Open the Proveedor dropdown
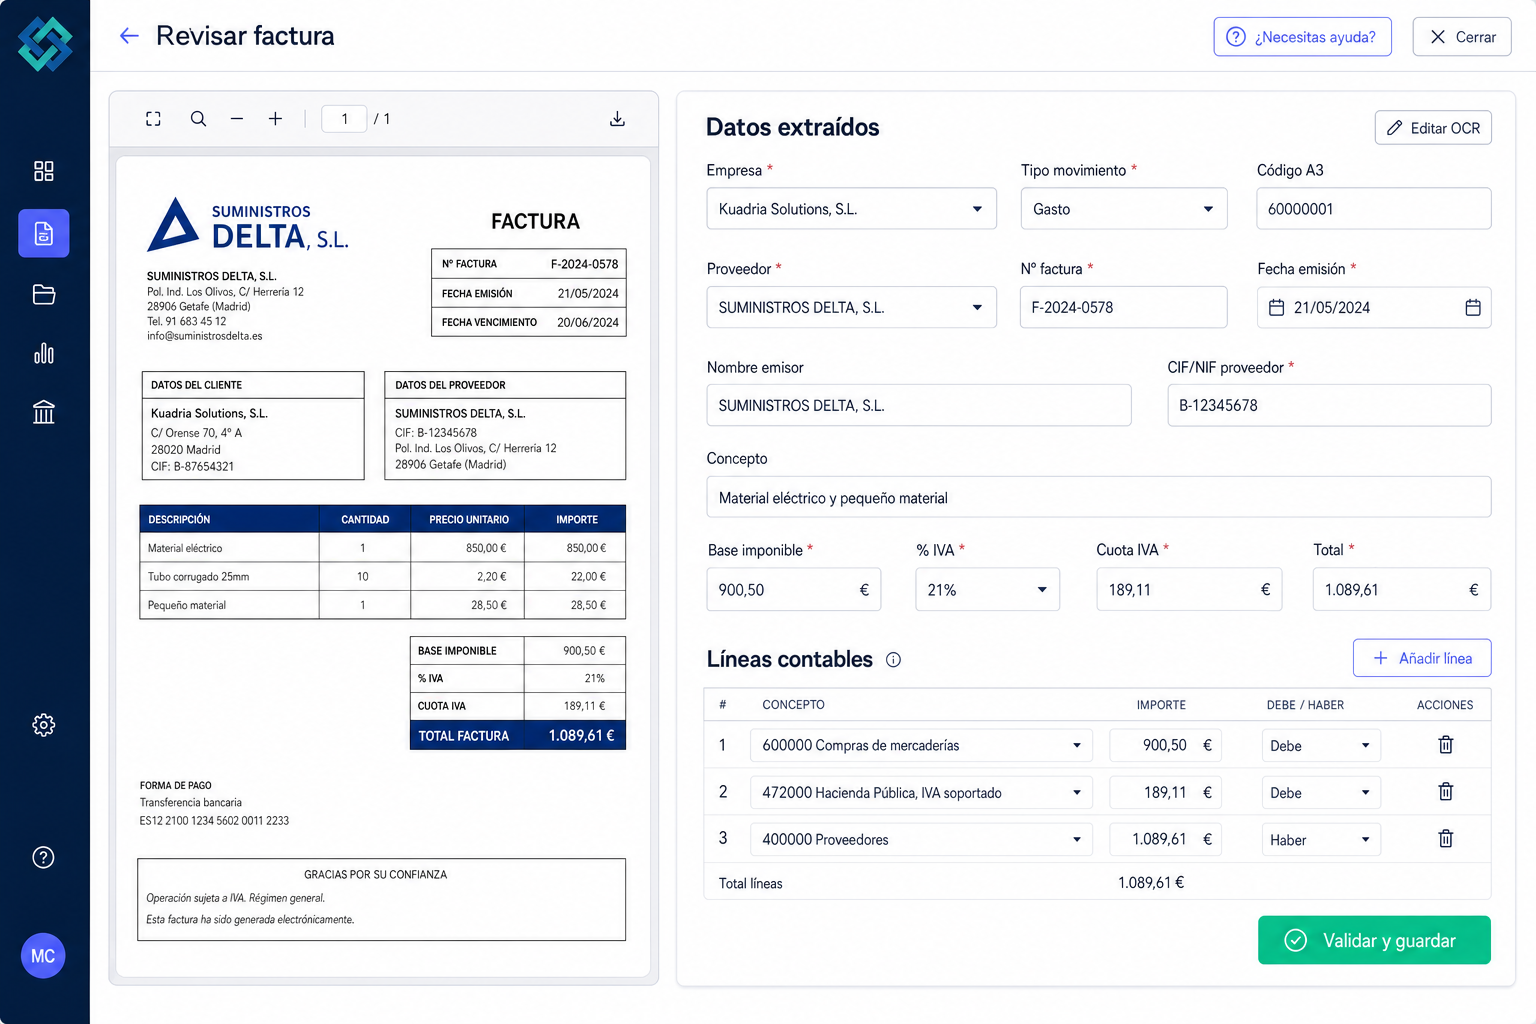The image size is (1536, 1024). point(852,308)
